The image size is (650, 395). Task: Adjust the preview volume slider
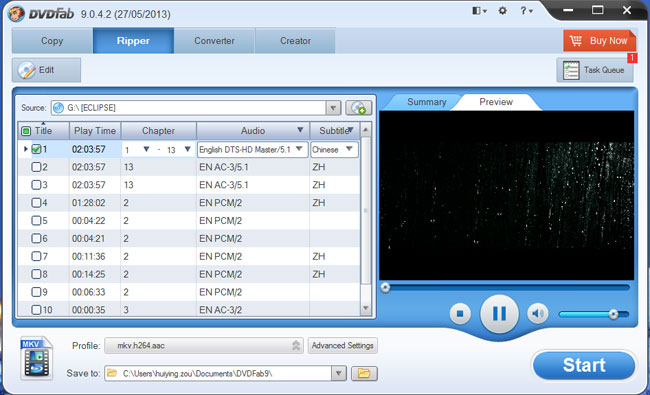pos(594,315)
